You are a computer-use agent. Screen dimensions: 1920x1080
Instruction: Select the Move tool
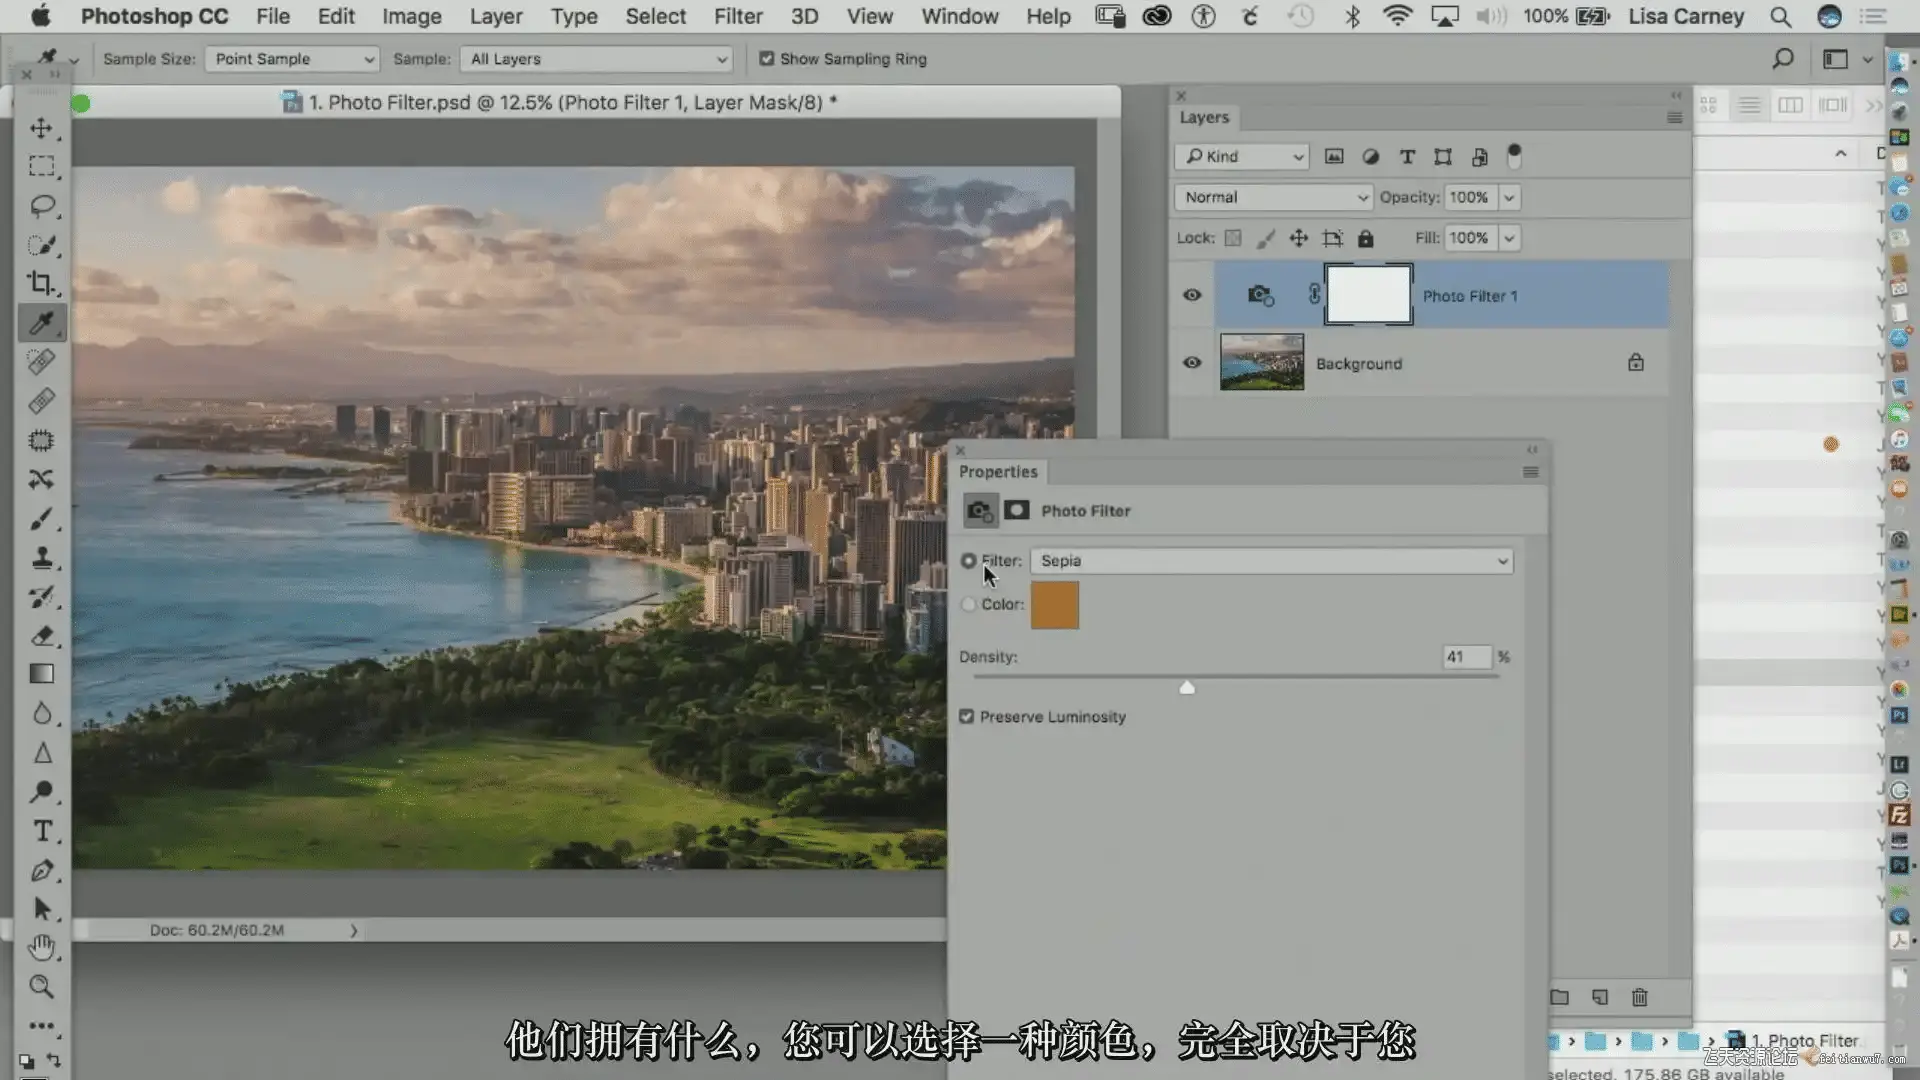coord(41,128)
